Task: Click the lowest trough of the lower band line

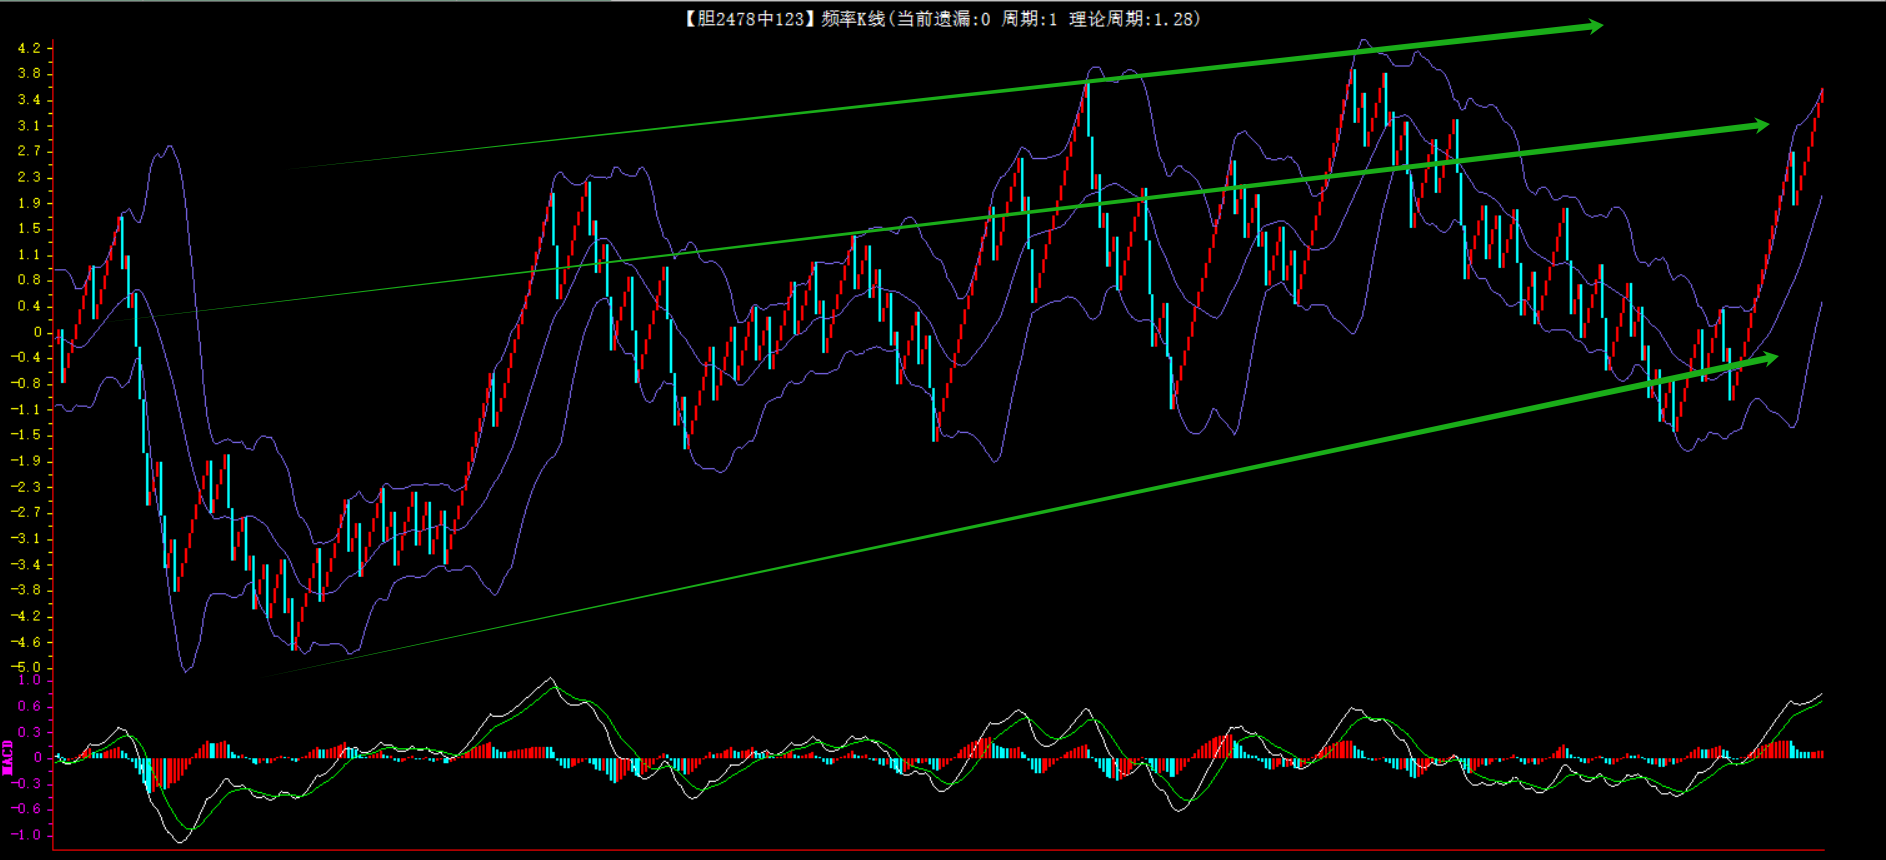Action: point(186,670)
